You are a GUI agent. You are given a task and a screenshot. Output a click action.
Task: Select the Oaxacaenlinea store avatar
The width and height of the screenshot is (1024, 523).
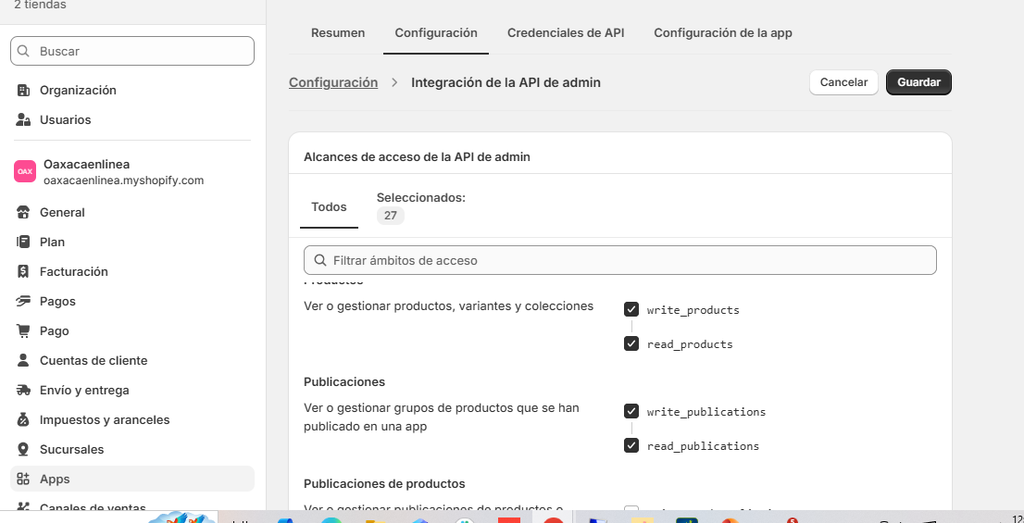[25, 172]
